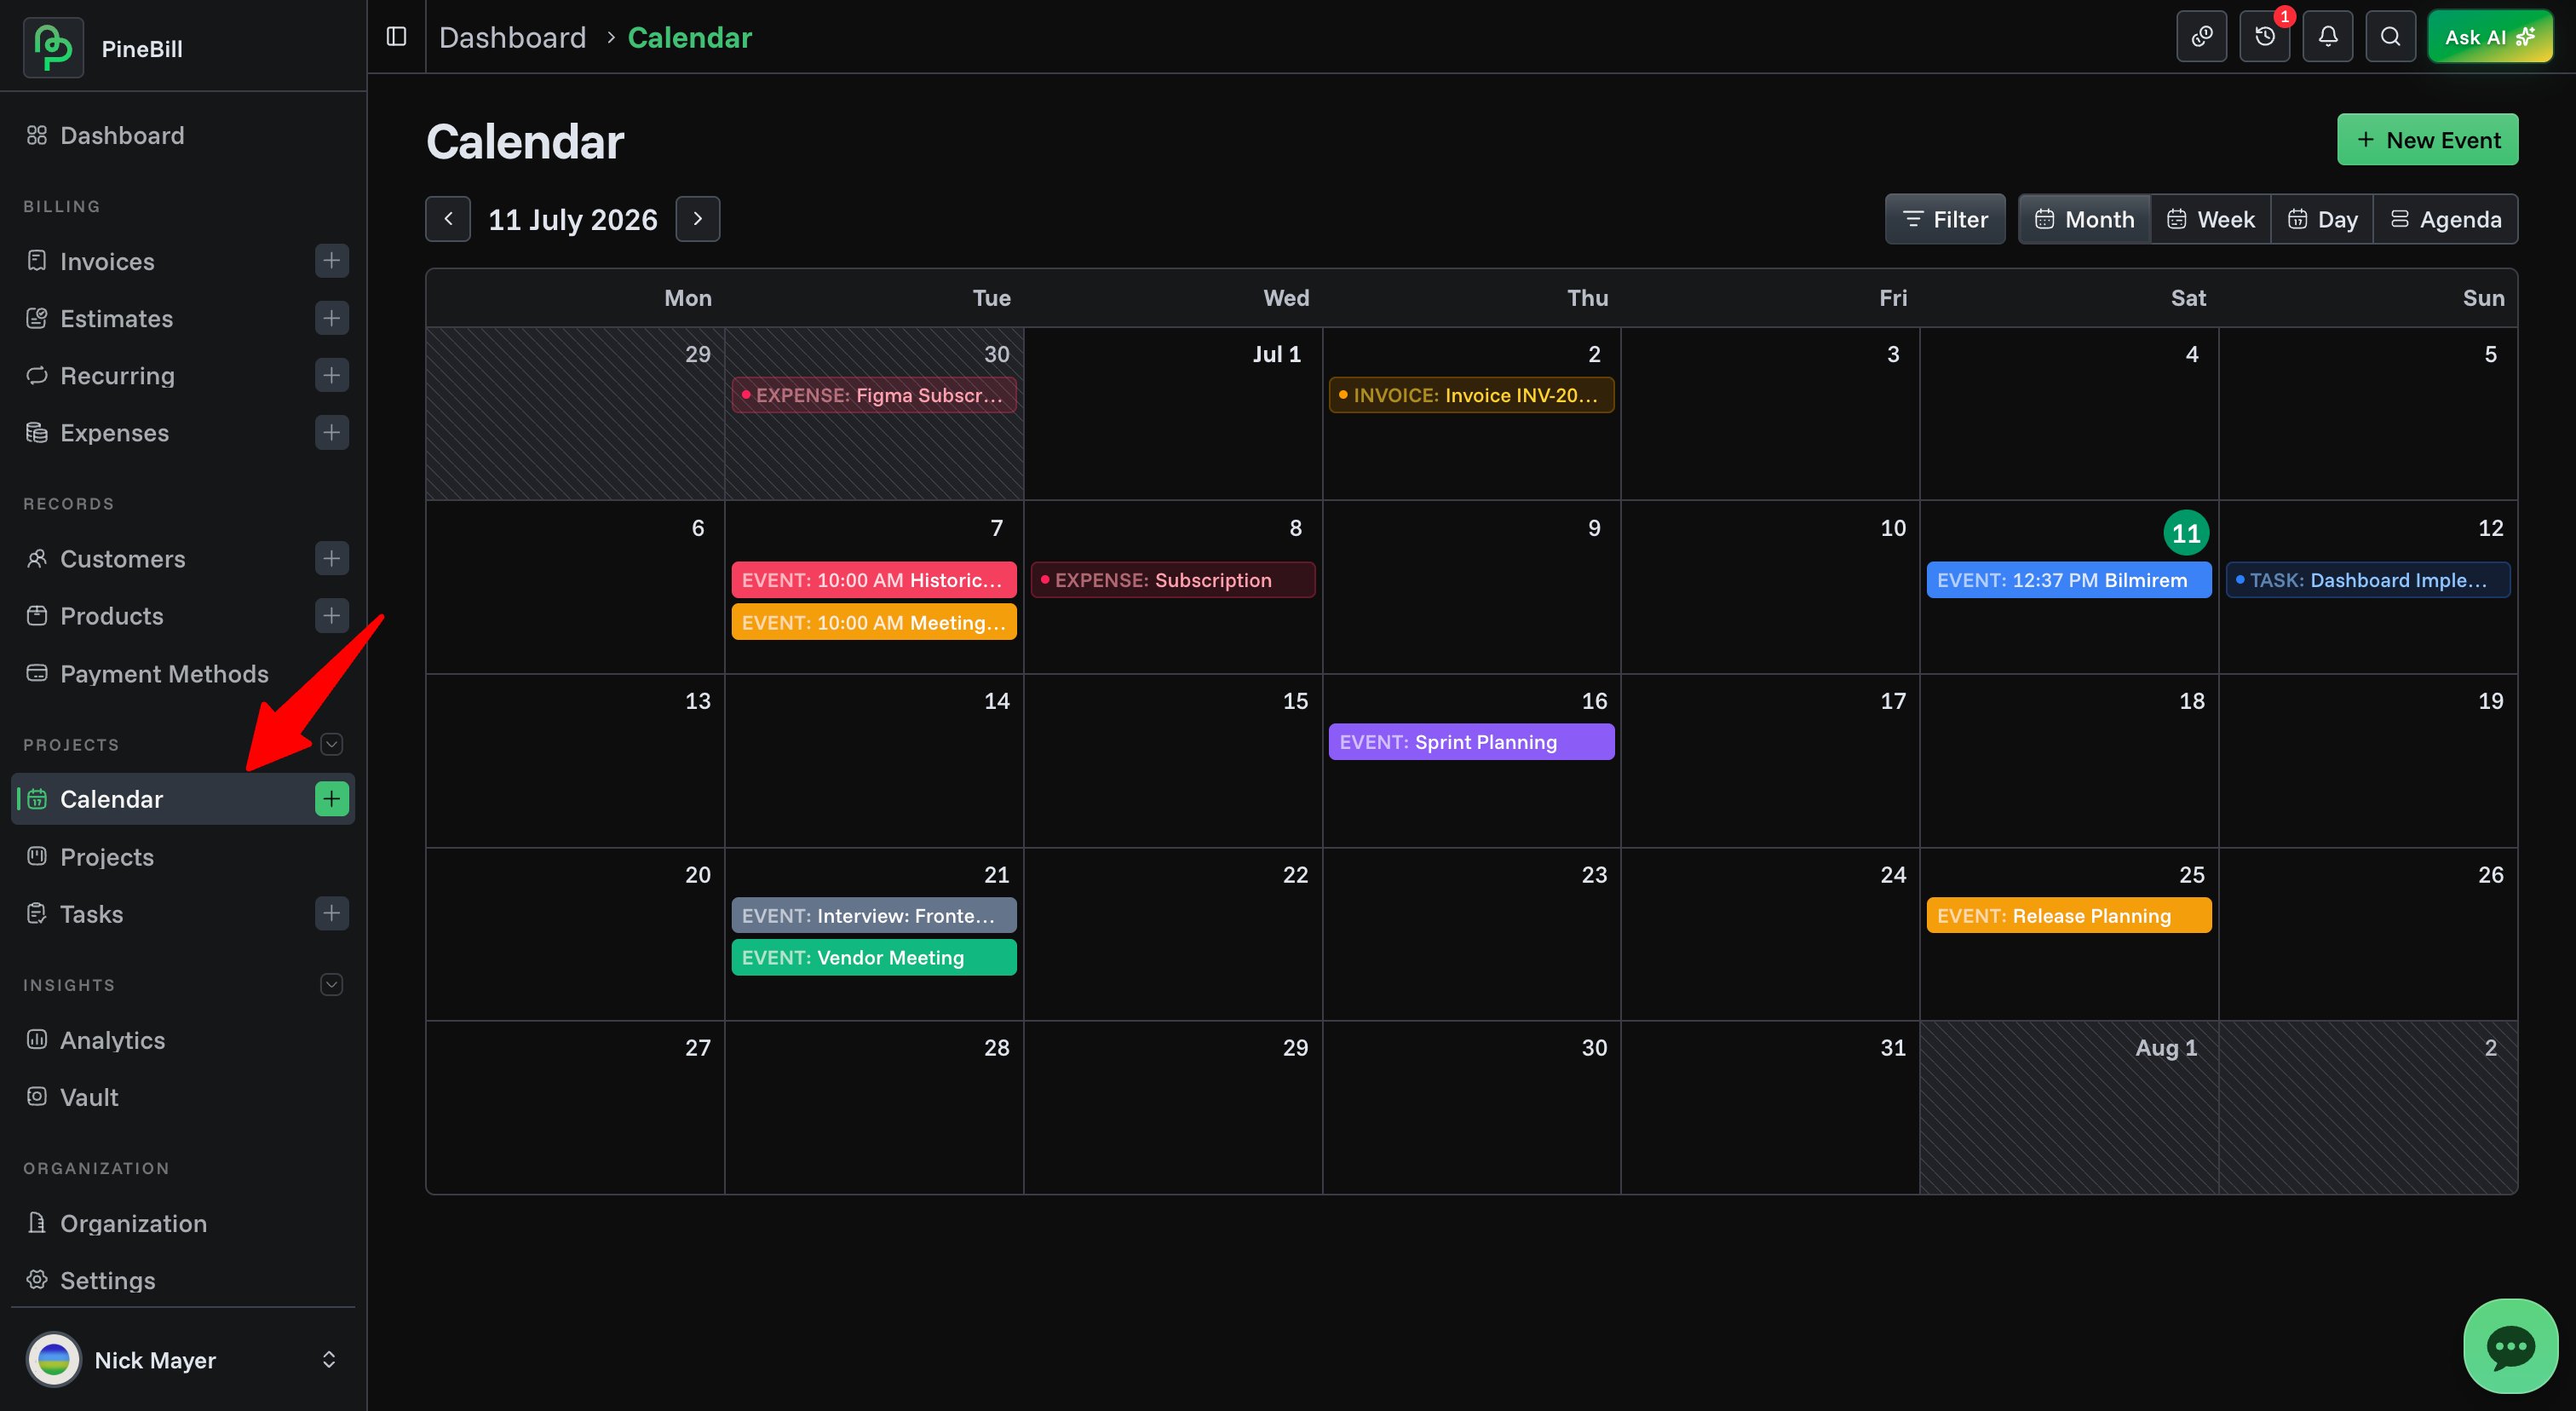Open the chat bubble widget
Screen dimensions: 2576x1411
tap(2510, 1346)
